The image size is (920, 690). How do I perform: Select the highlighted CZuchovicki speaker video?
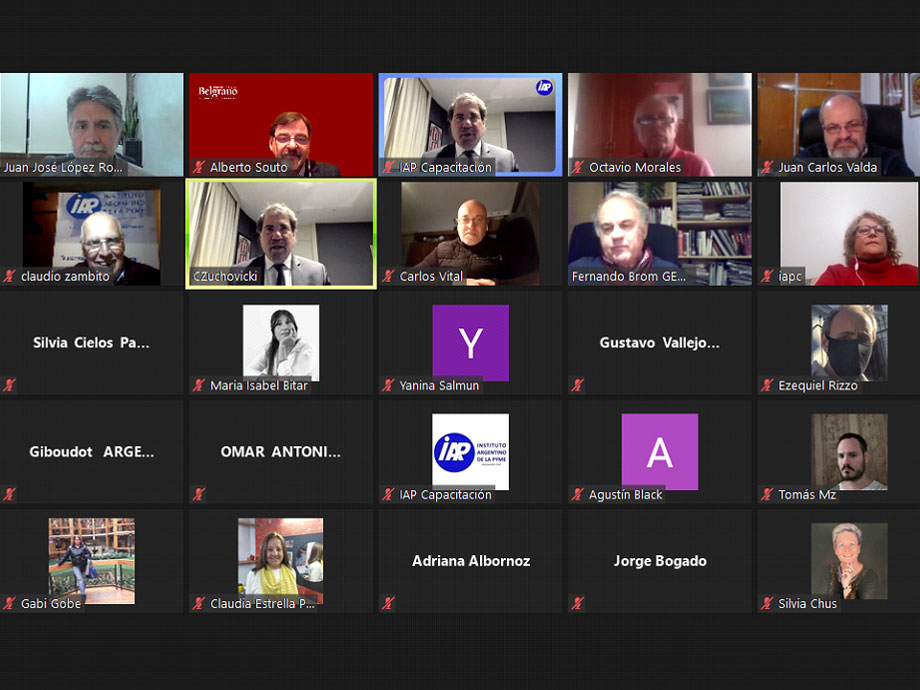(281, 232)
